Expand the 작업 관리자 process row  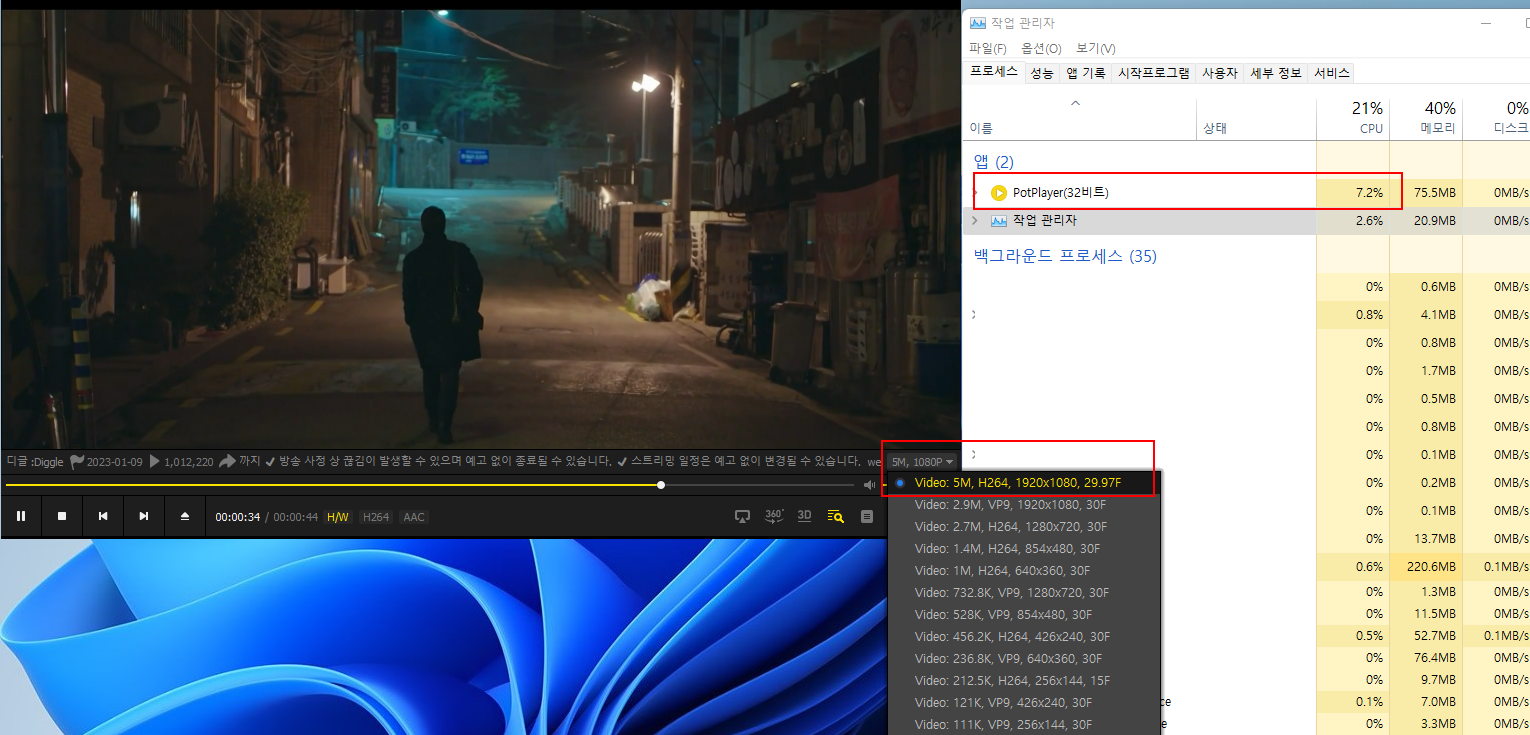[975, 220]
